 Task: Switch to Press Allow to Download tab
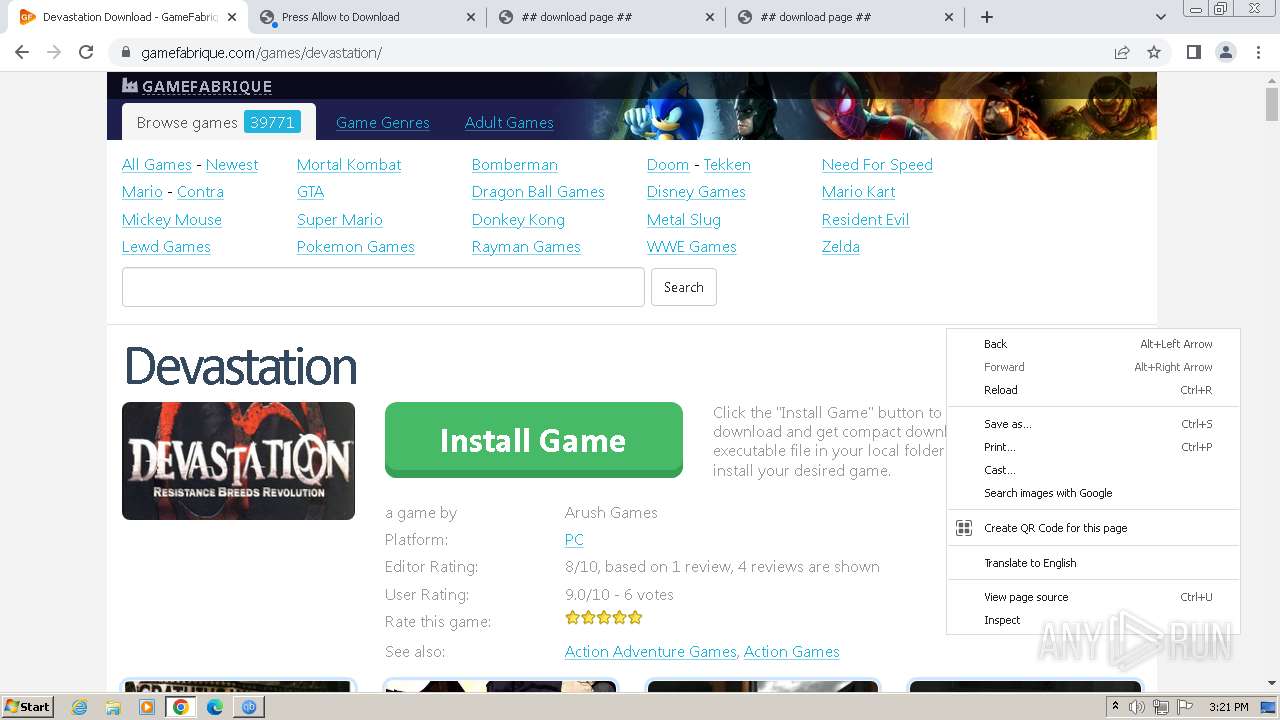(366, 17)
